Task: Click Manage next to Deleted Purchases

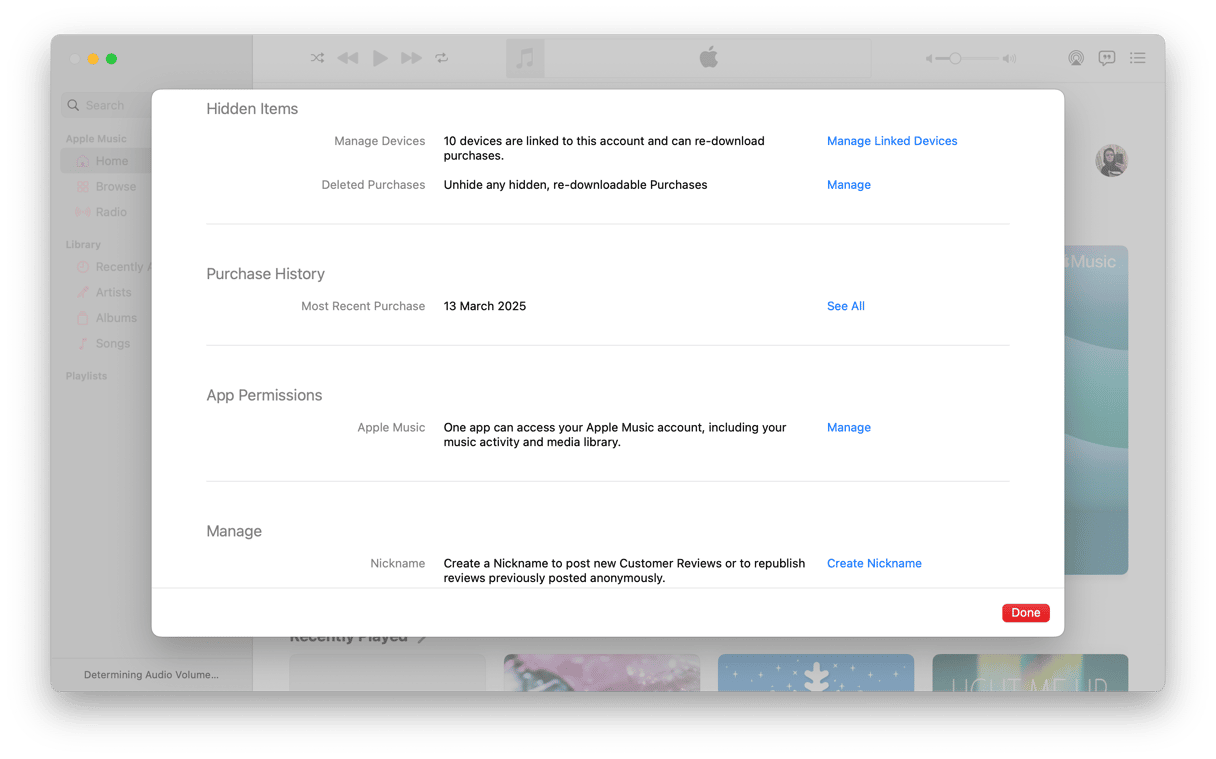Action: (849, 185)
